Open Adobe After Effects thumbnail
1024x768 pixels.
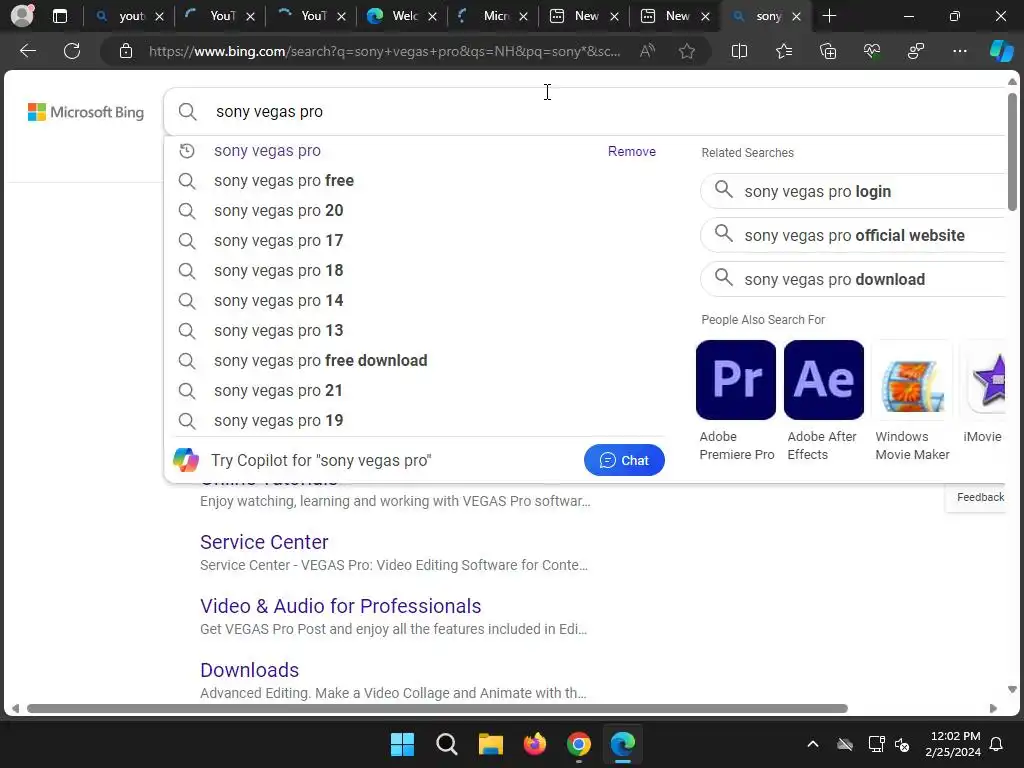(824, 380)
